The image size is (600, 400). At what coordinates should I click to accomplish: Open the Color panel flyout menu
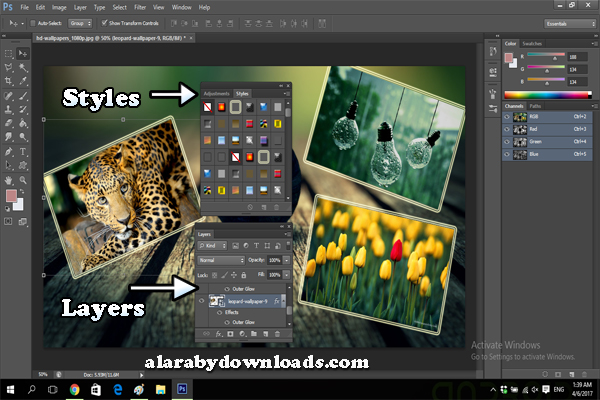(595, 44)
